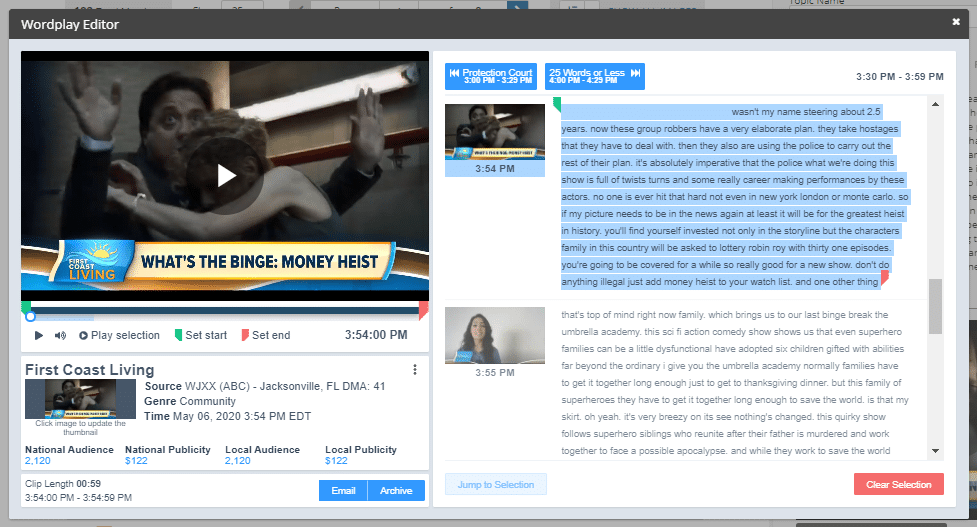This screenshot has height=527, width=977.
Task: Click the Genre Community line
Action: 190,401
